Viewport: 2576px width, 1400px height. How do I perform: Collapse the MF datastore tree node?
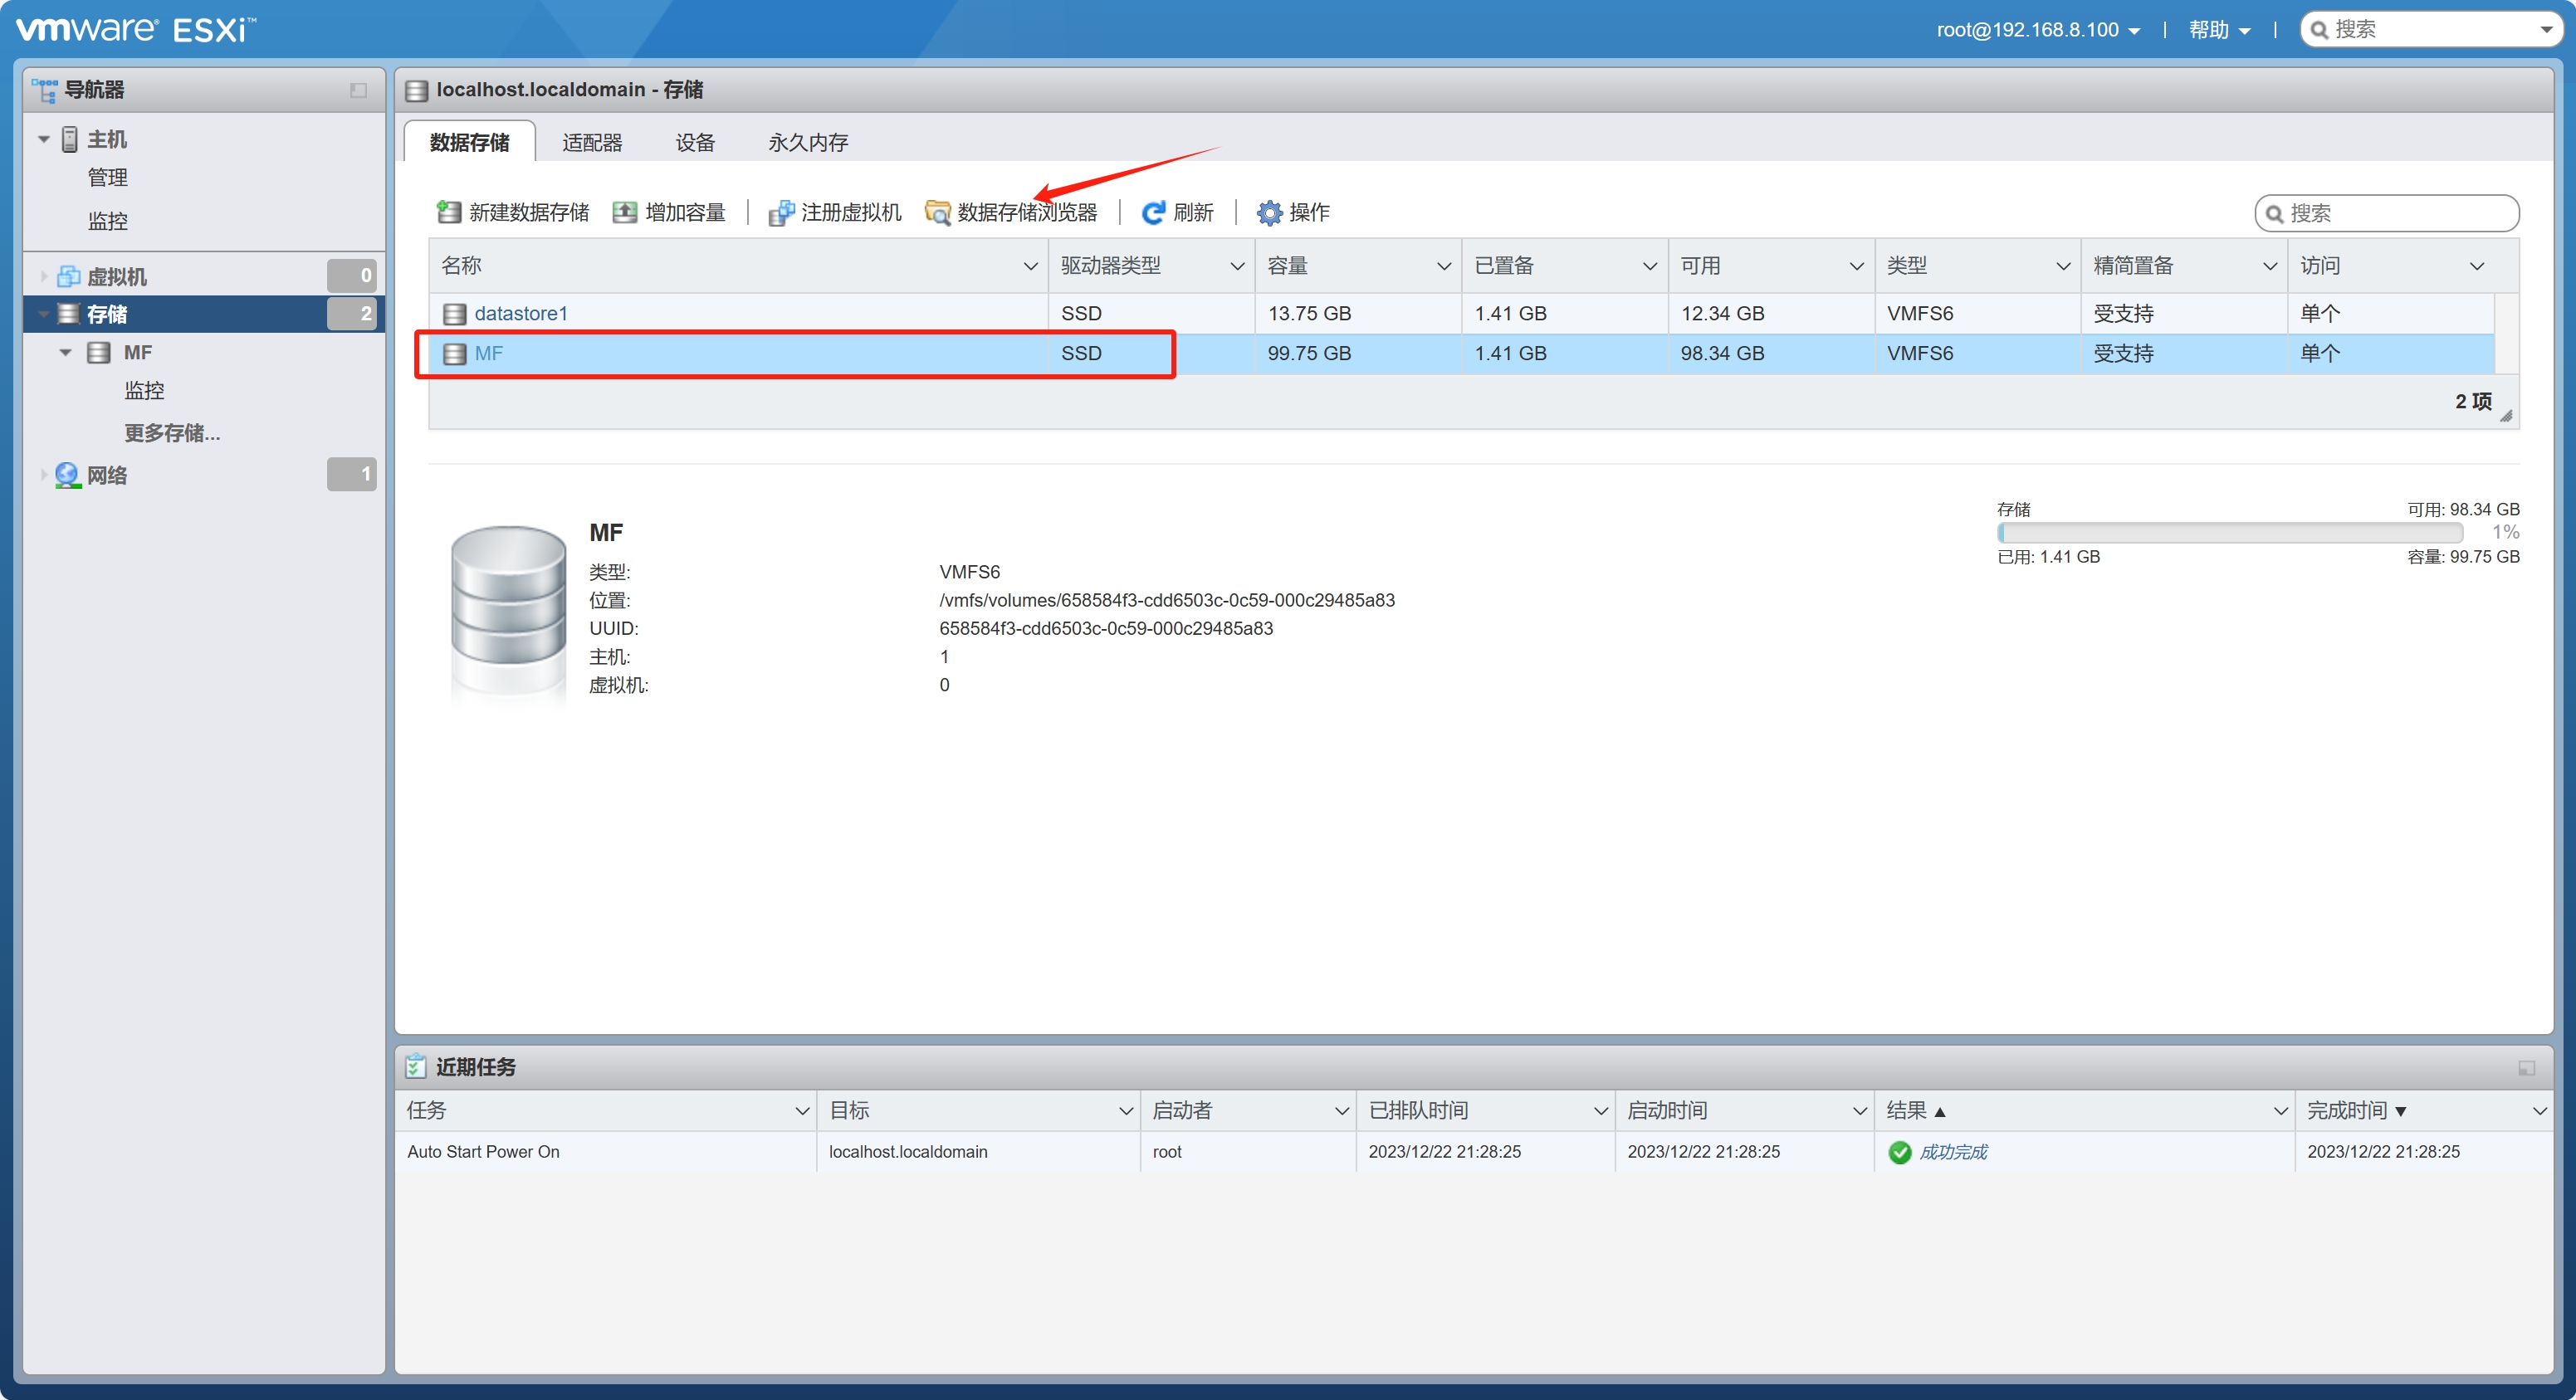[66, 352]
